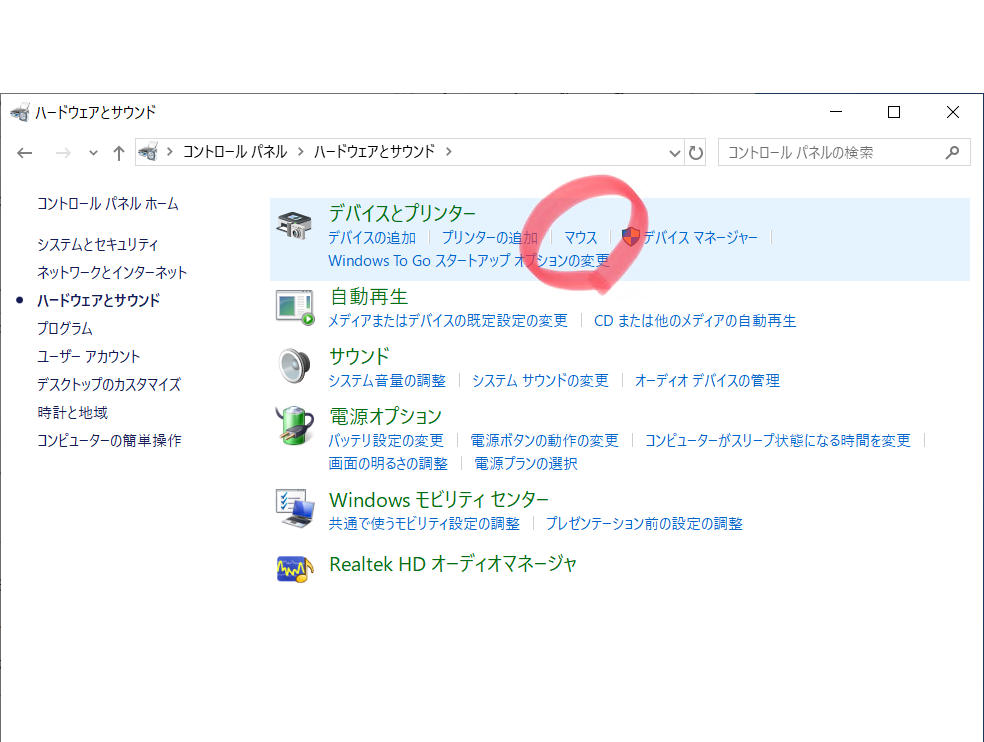Click the search magnifier icon
Viewport: 984px width, 742px height.
click(952, 152)
